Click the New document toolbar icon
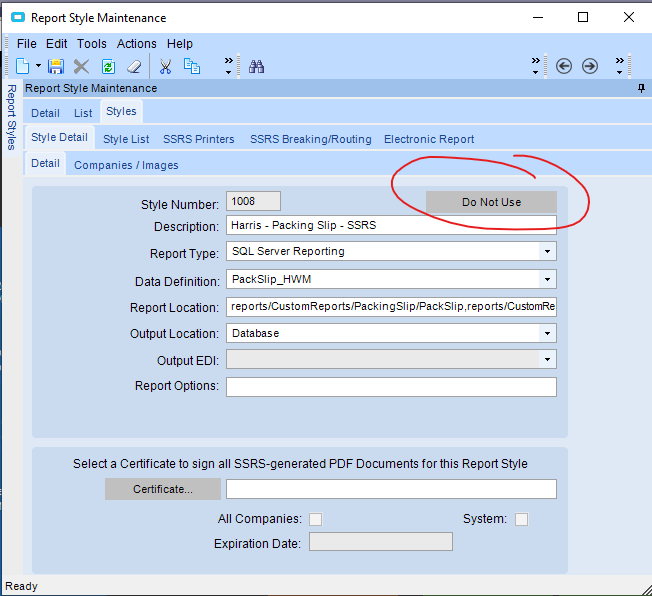The height and width of the screenshot is (596, 652). pyautogui.click(x=22, y=66)
